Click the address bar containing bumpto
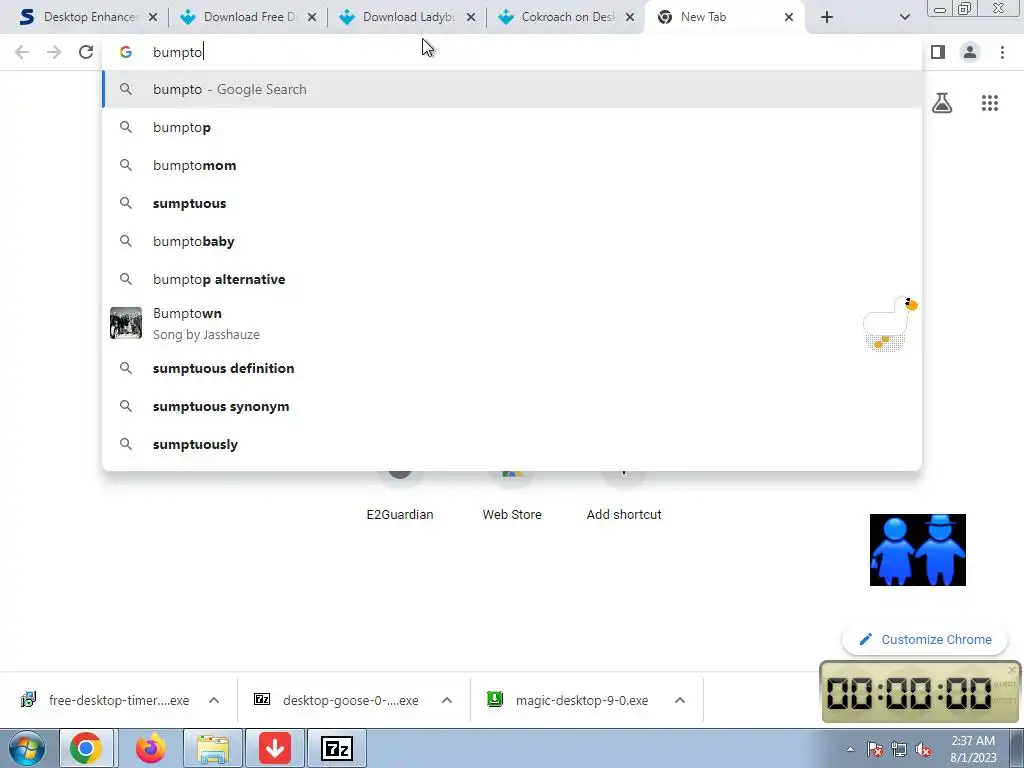This screenshot has width=1024, height=768. 512,52
